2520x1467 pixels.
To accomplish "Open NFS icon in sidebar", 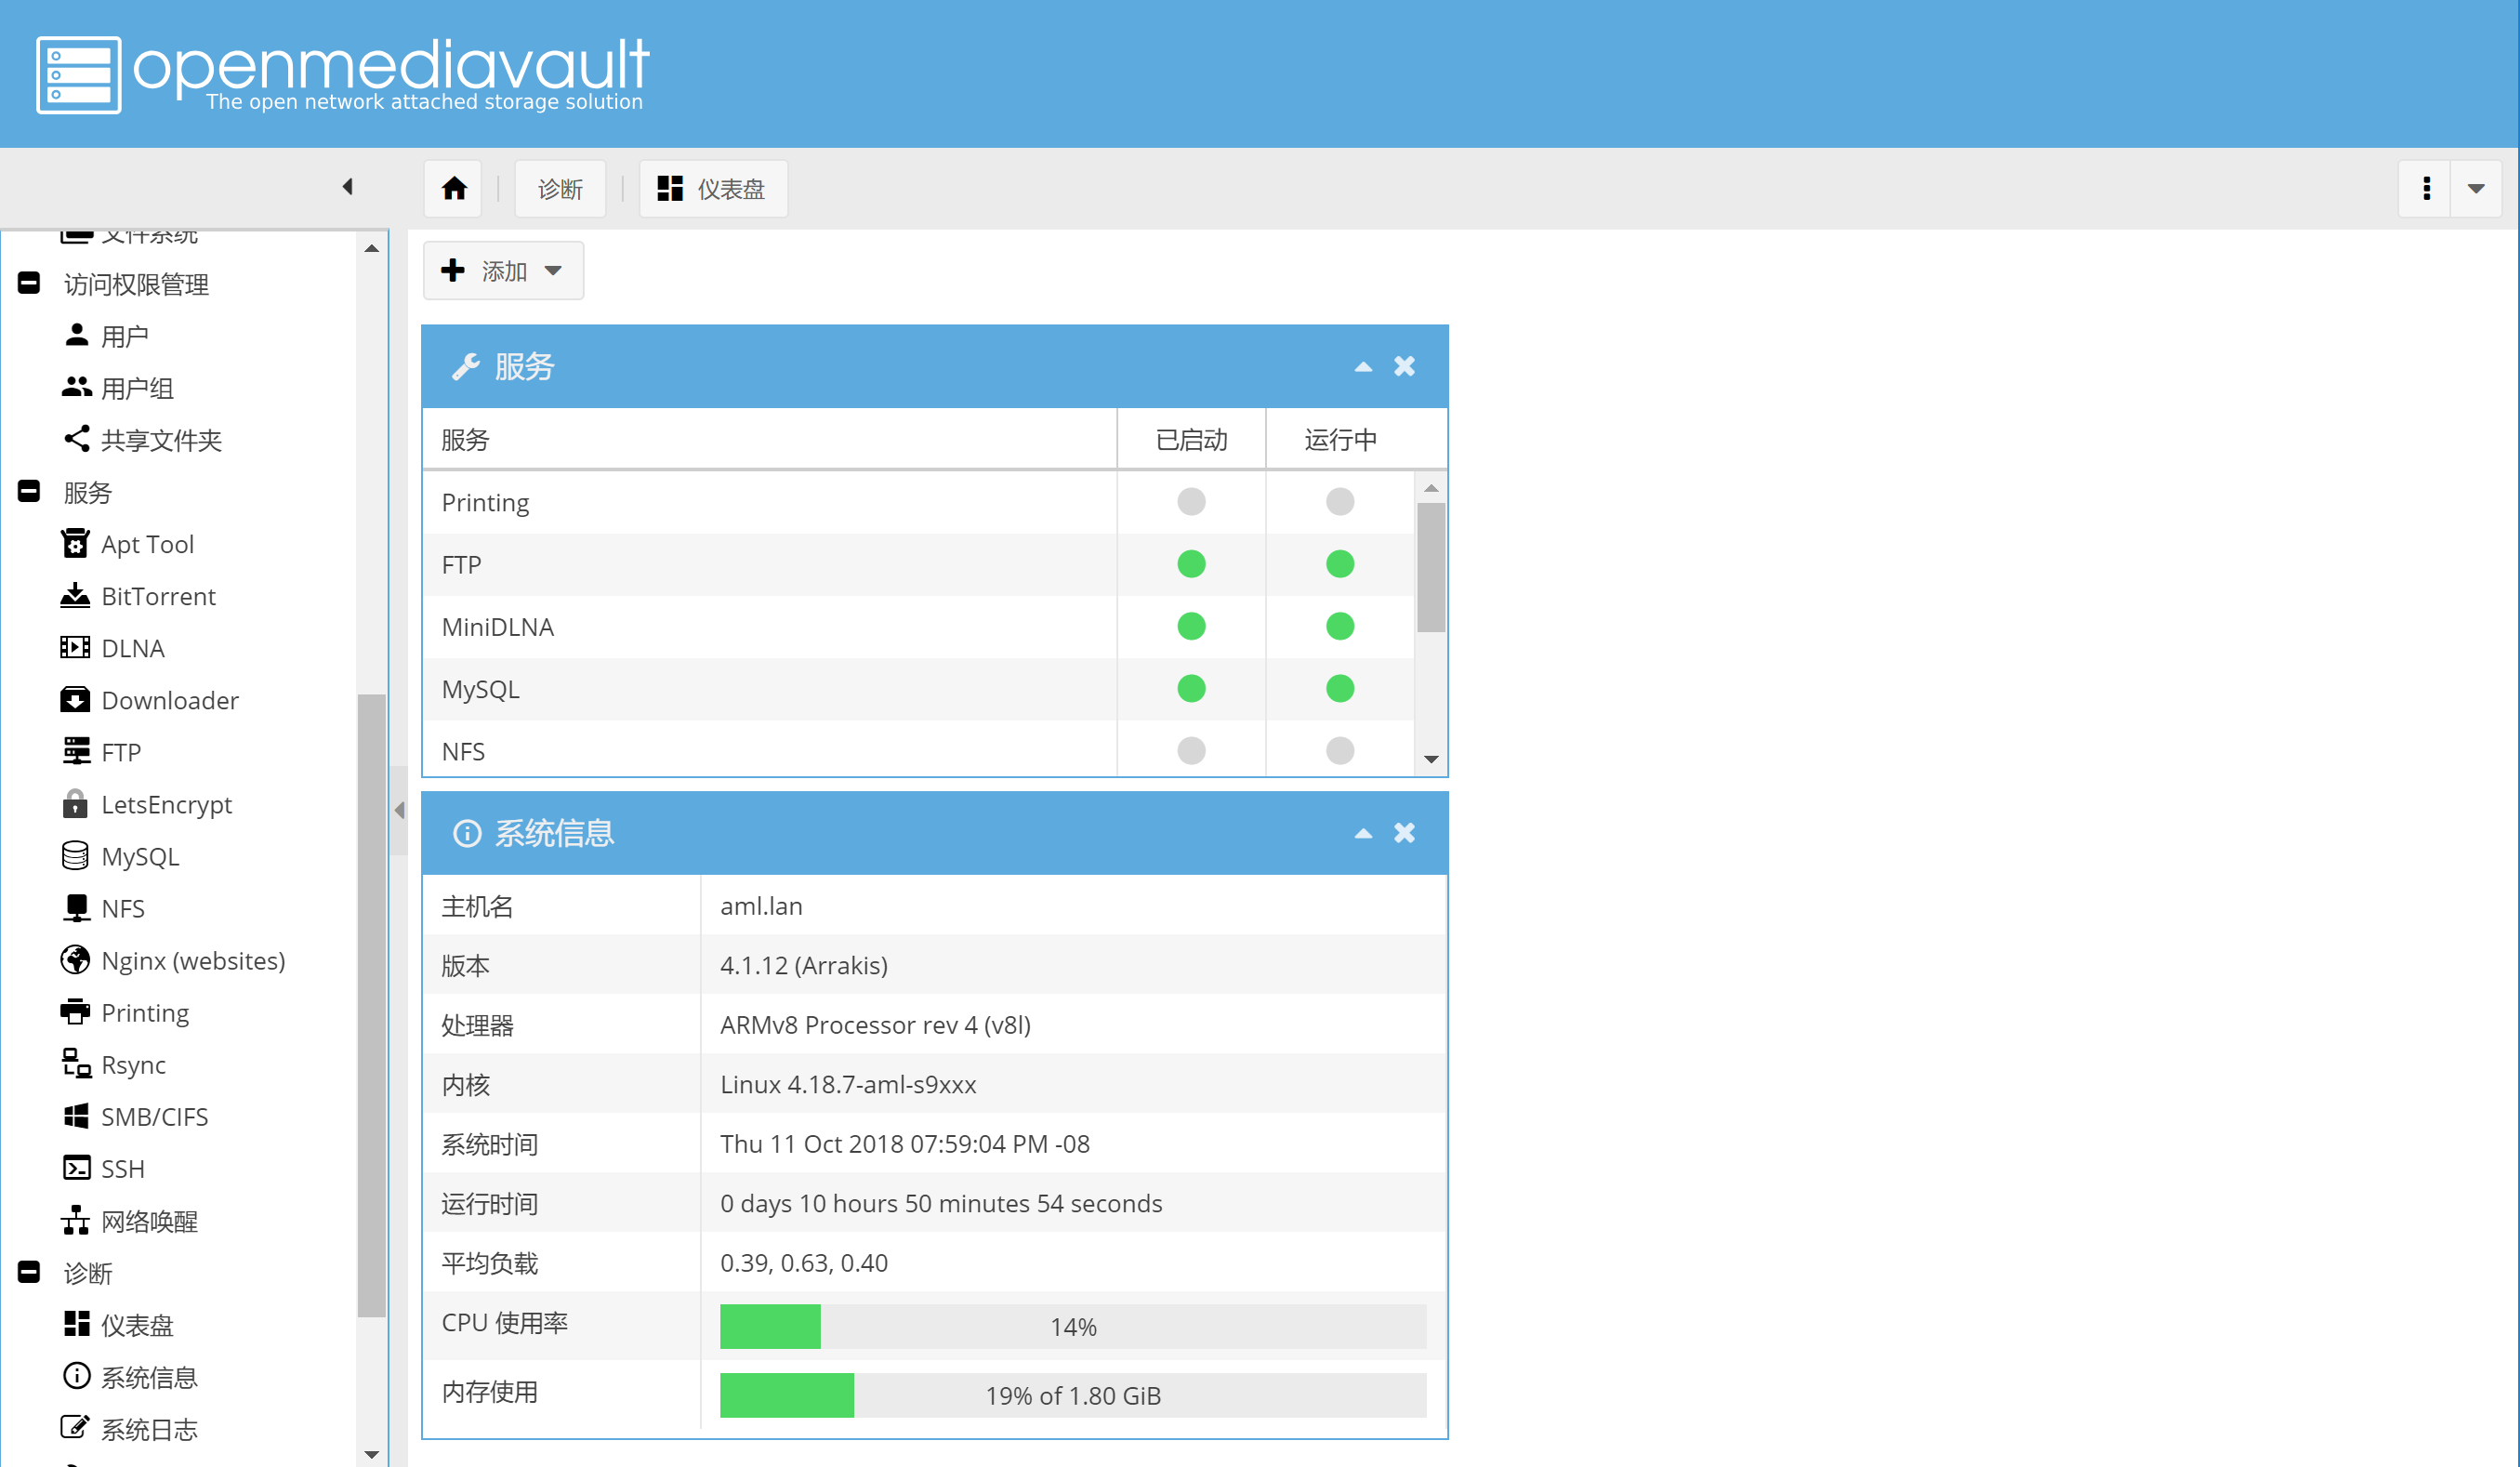I will 76,908.
